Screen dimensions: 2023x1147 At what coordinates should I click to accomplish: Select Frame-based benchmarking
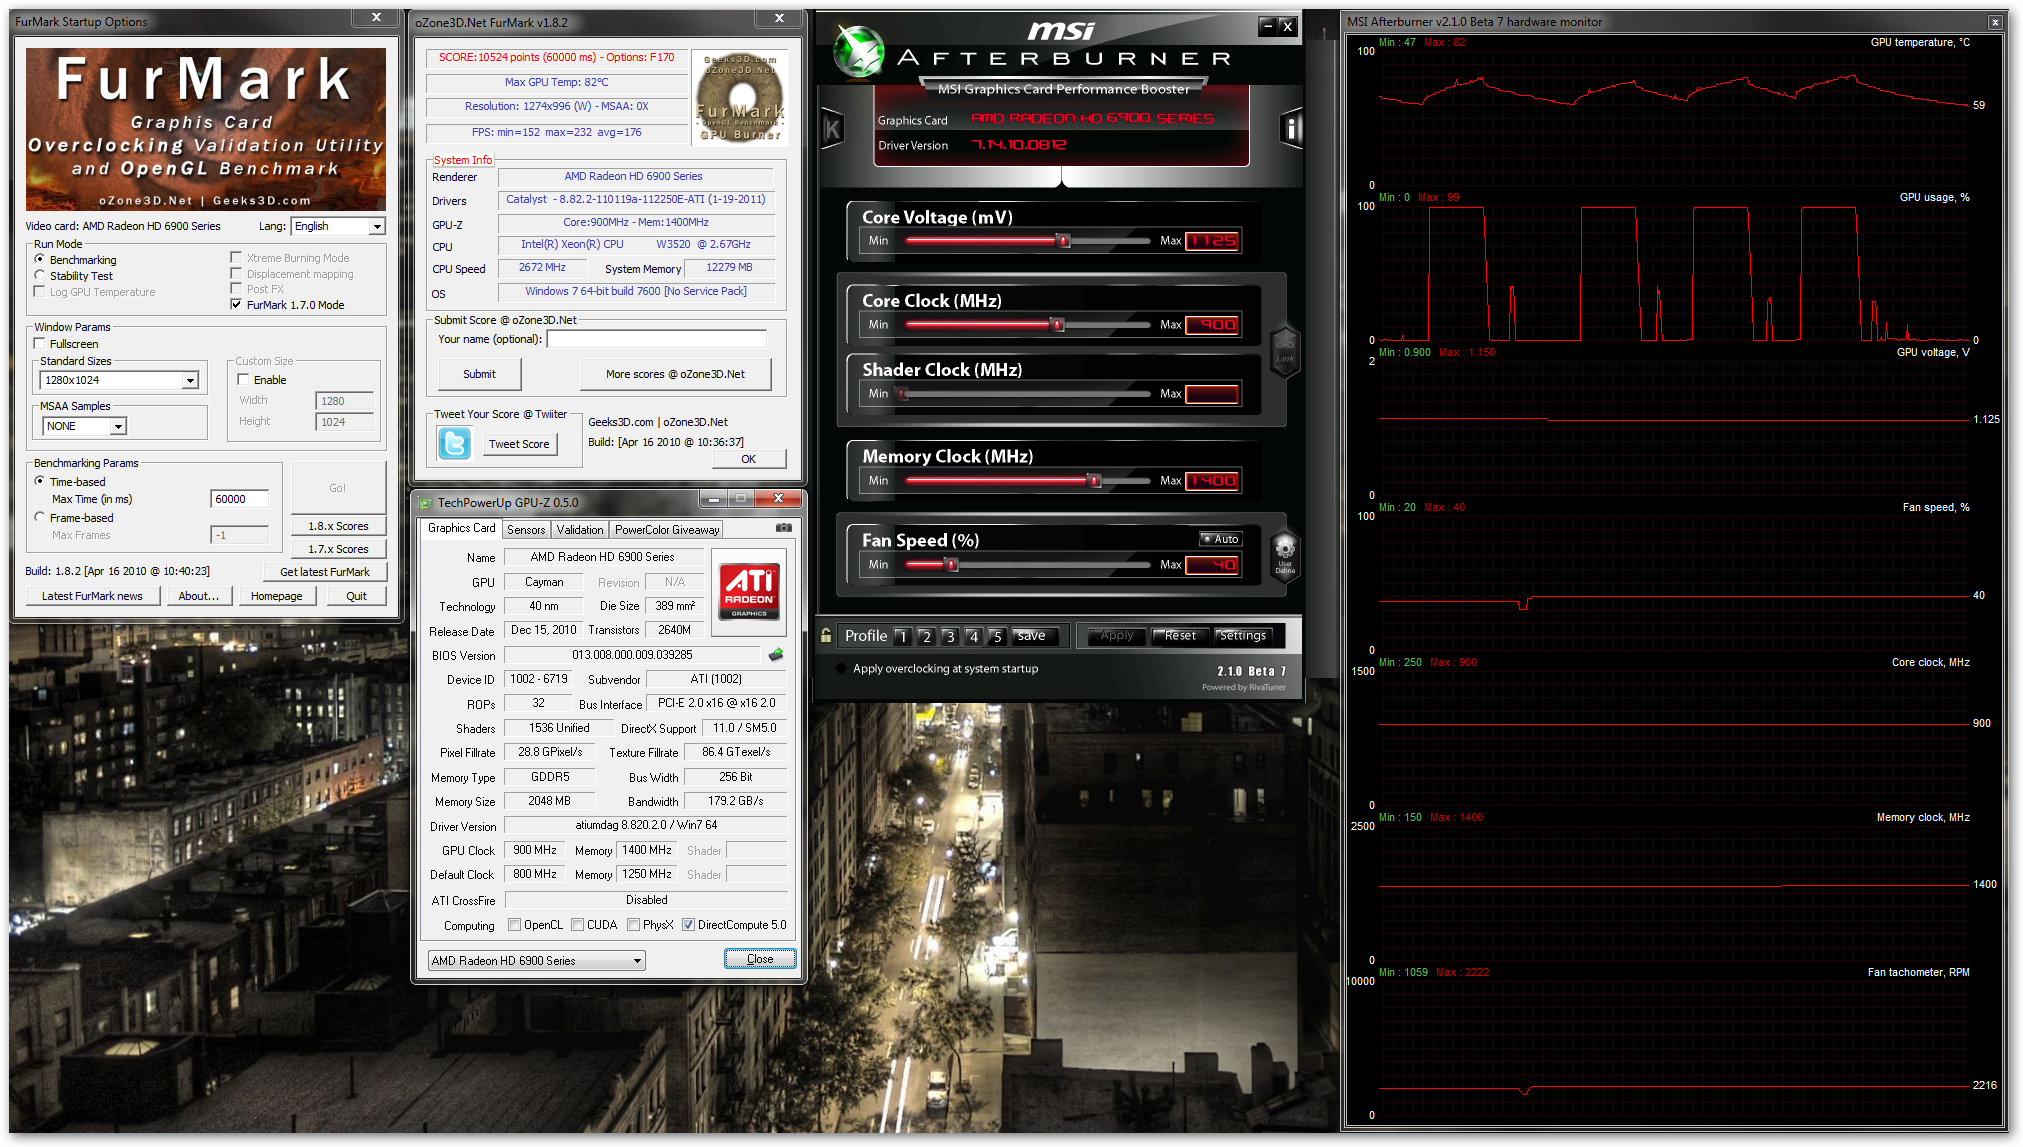[x=40, y=517]
